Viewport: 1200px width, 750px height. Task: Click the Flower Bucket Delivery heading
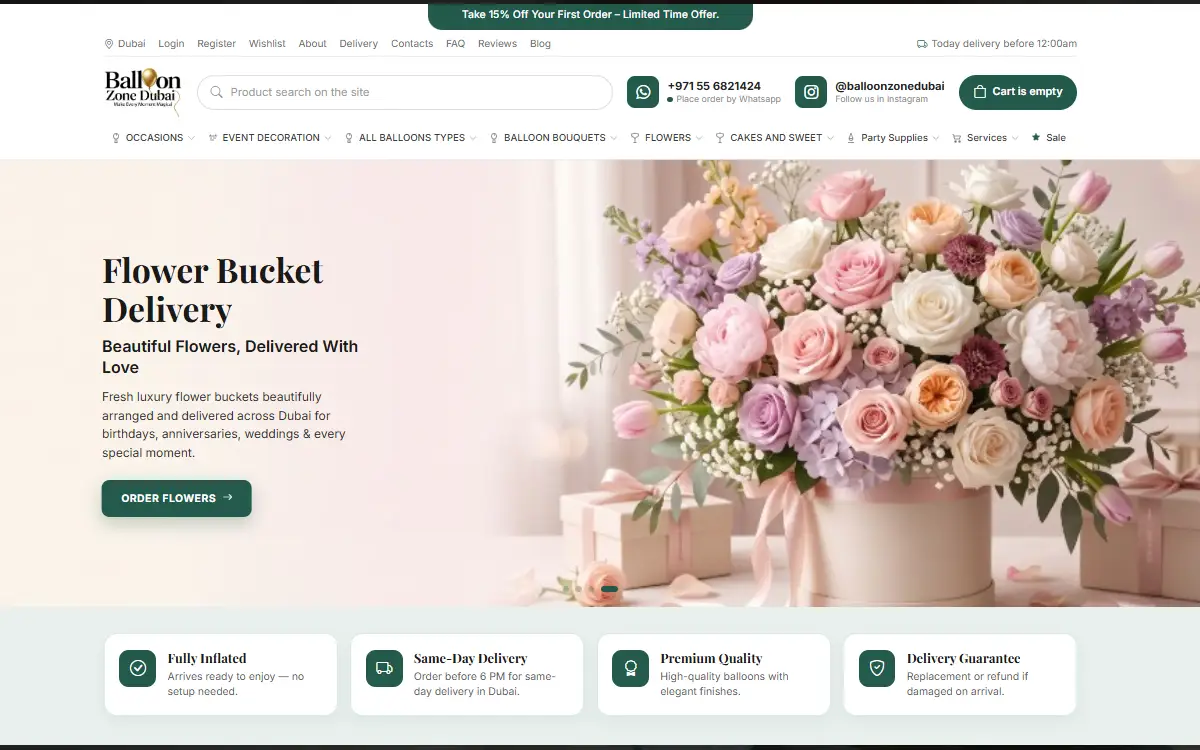[213, 290]
